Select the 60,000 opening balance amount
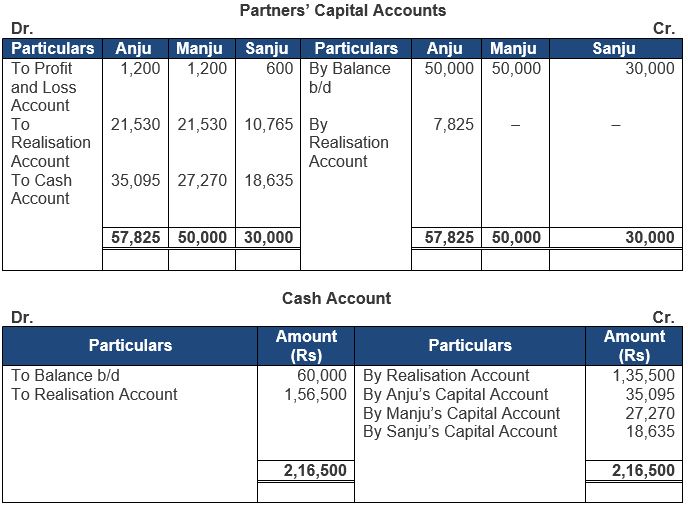 click(322, 376)
